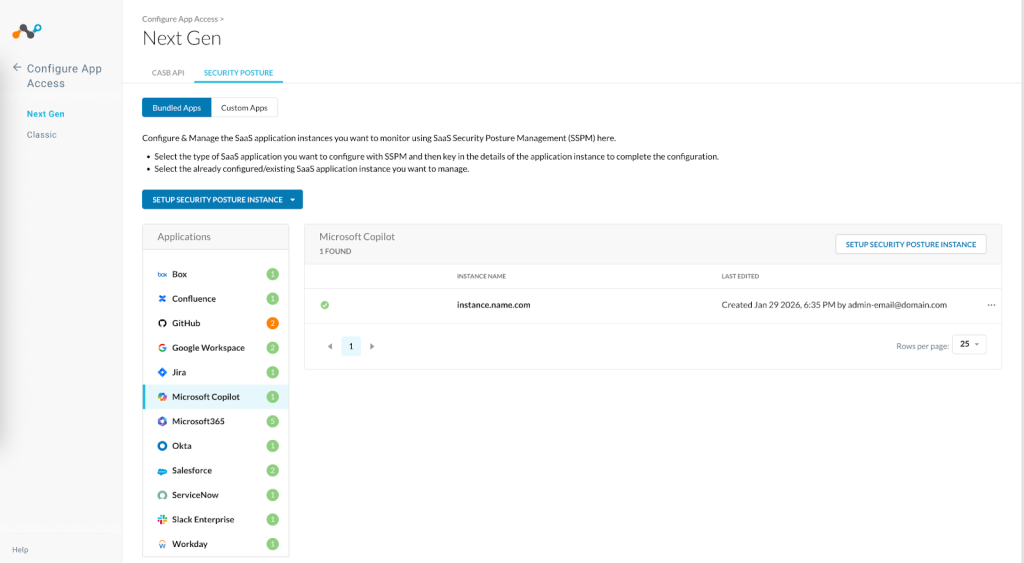Click the Created Jan 29 2026 last-edited text
This screenshot has width=1024, height=563.
pos(834,305)
